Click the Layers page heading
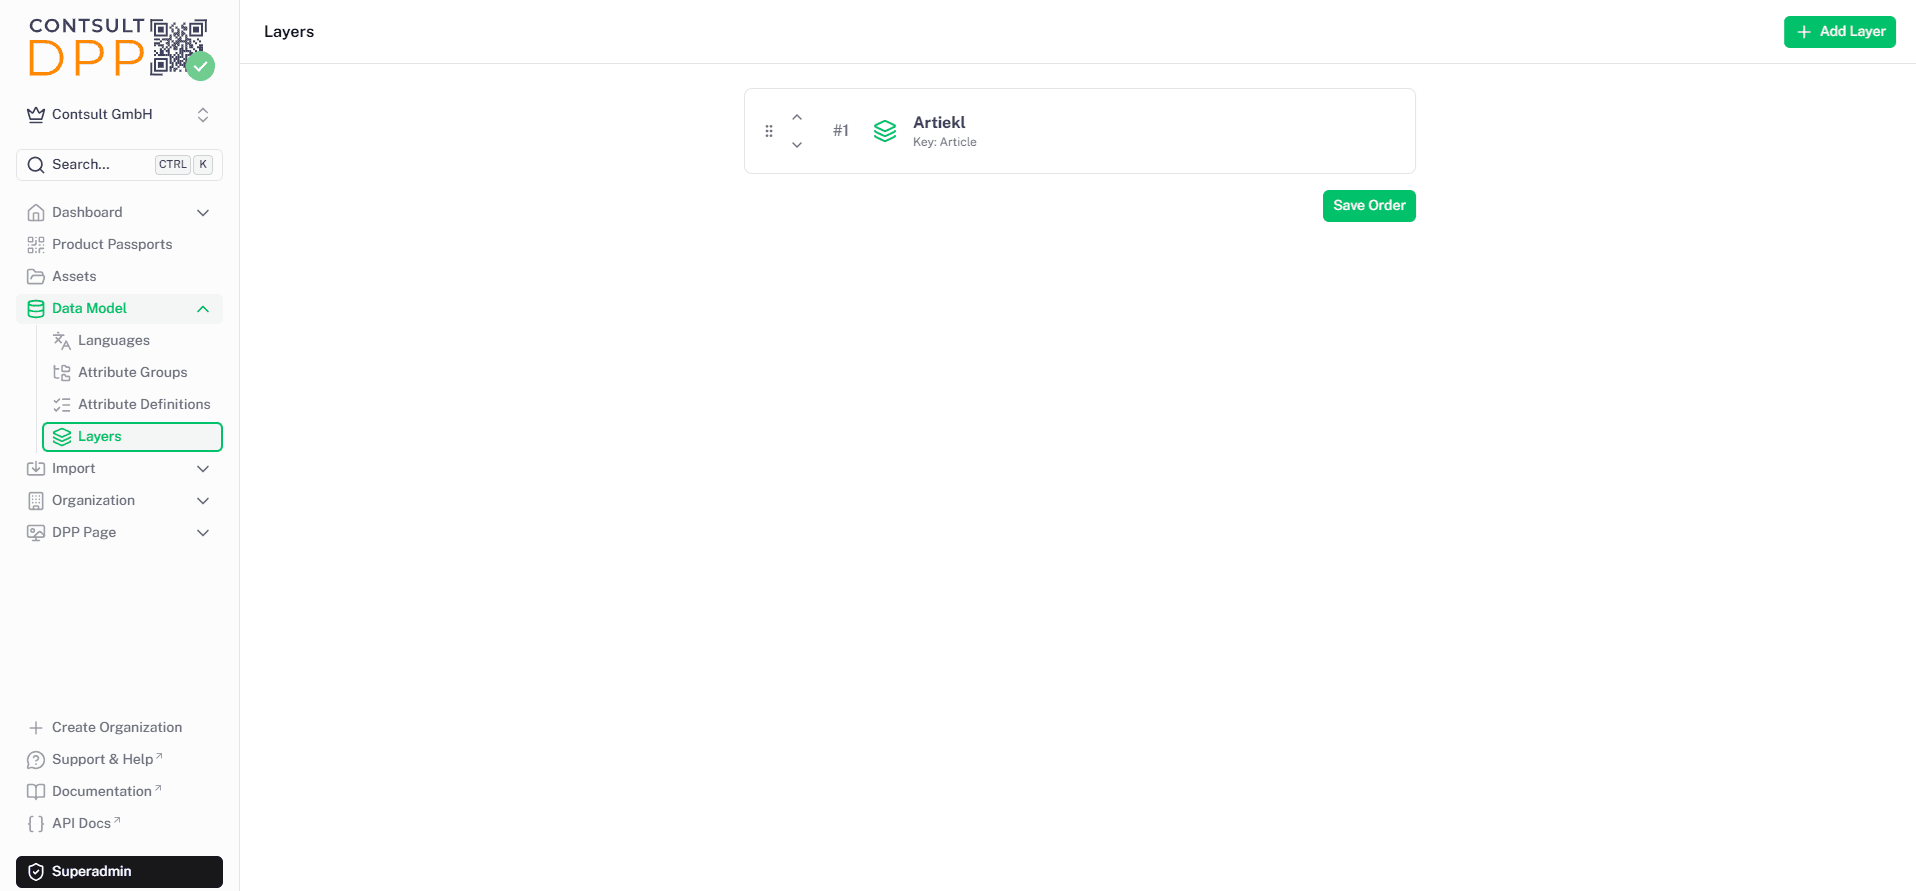Viewport: 1916px width, 891px height. (289, 32)
